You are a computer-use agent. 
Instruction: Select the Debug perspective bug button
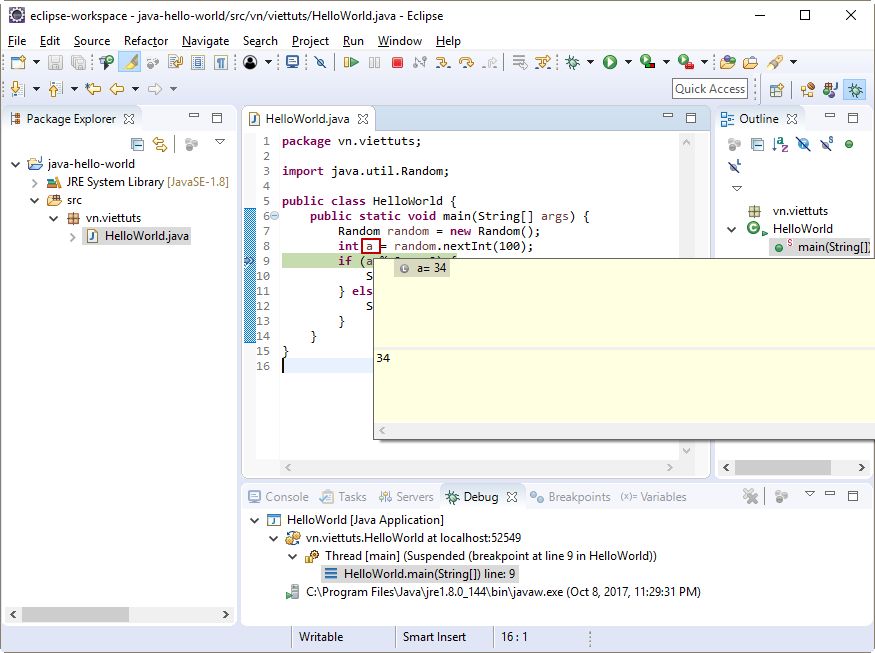pos(855,90)
